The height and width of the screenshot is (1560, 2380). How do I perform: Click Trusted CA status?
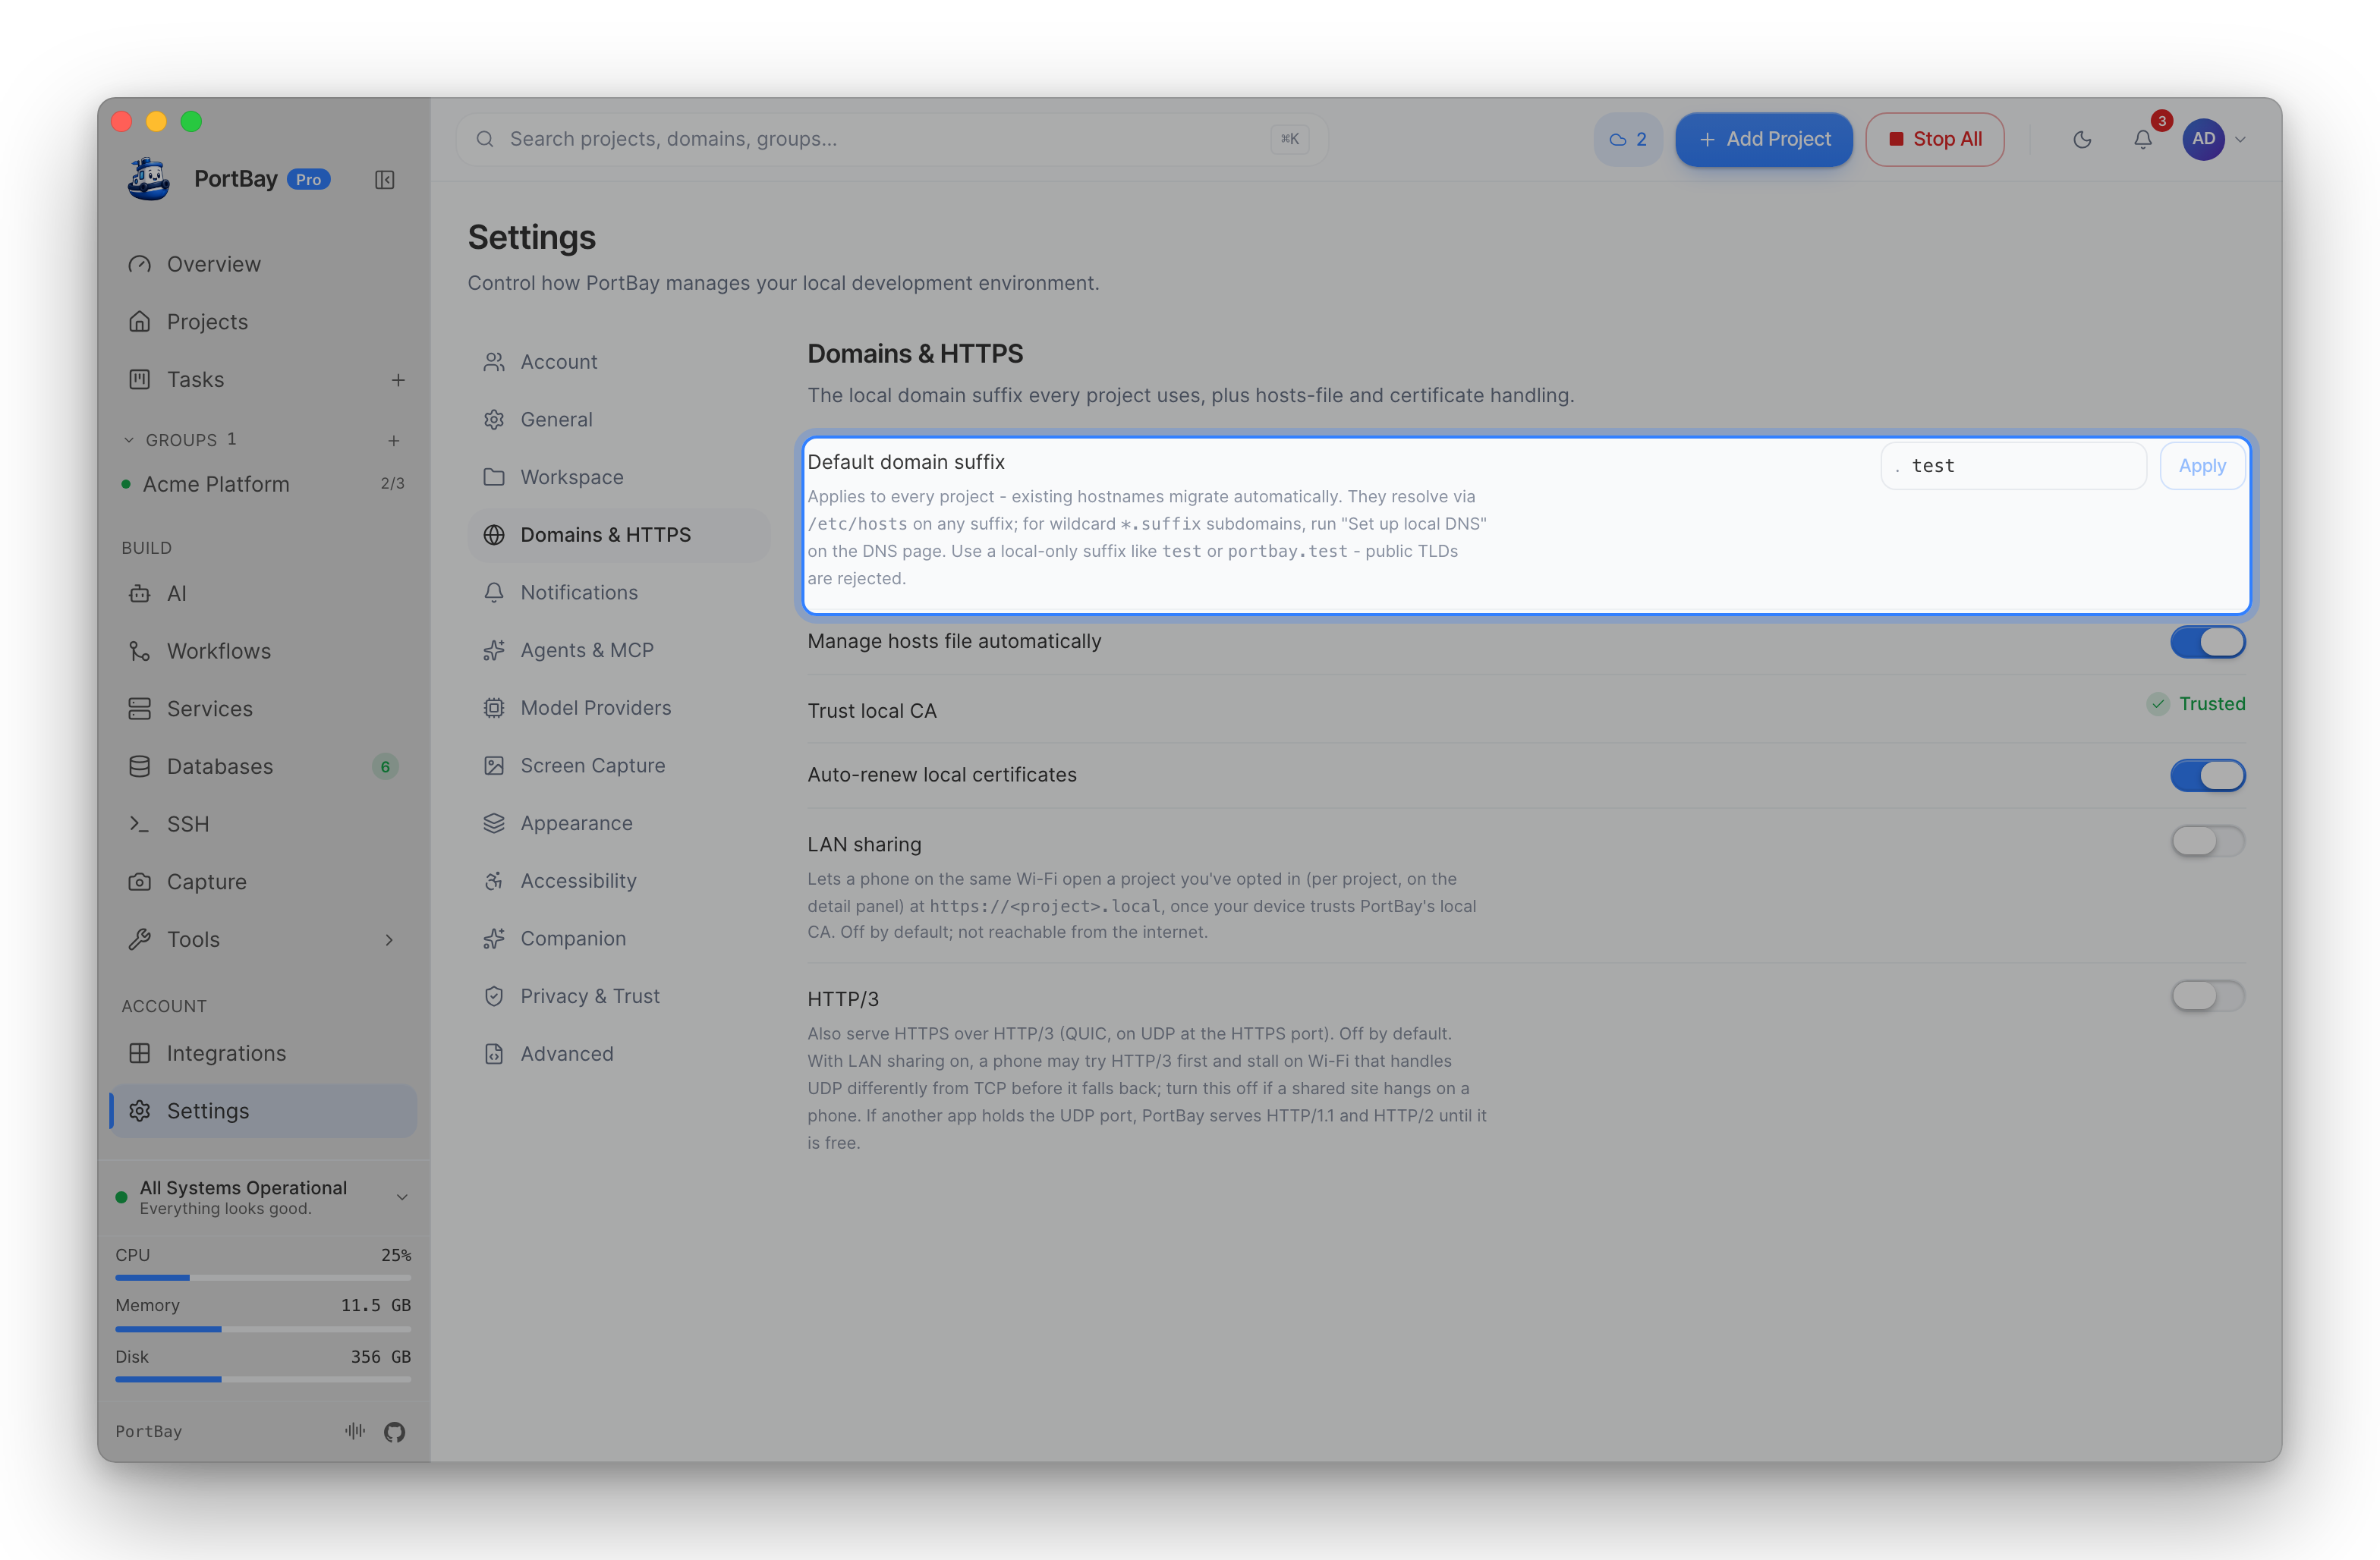coord(2196,704)
